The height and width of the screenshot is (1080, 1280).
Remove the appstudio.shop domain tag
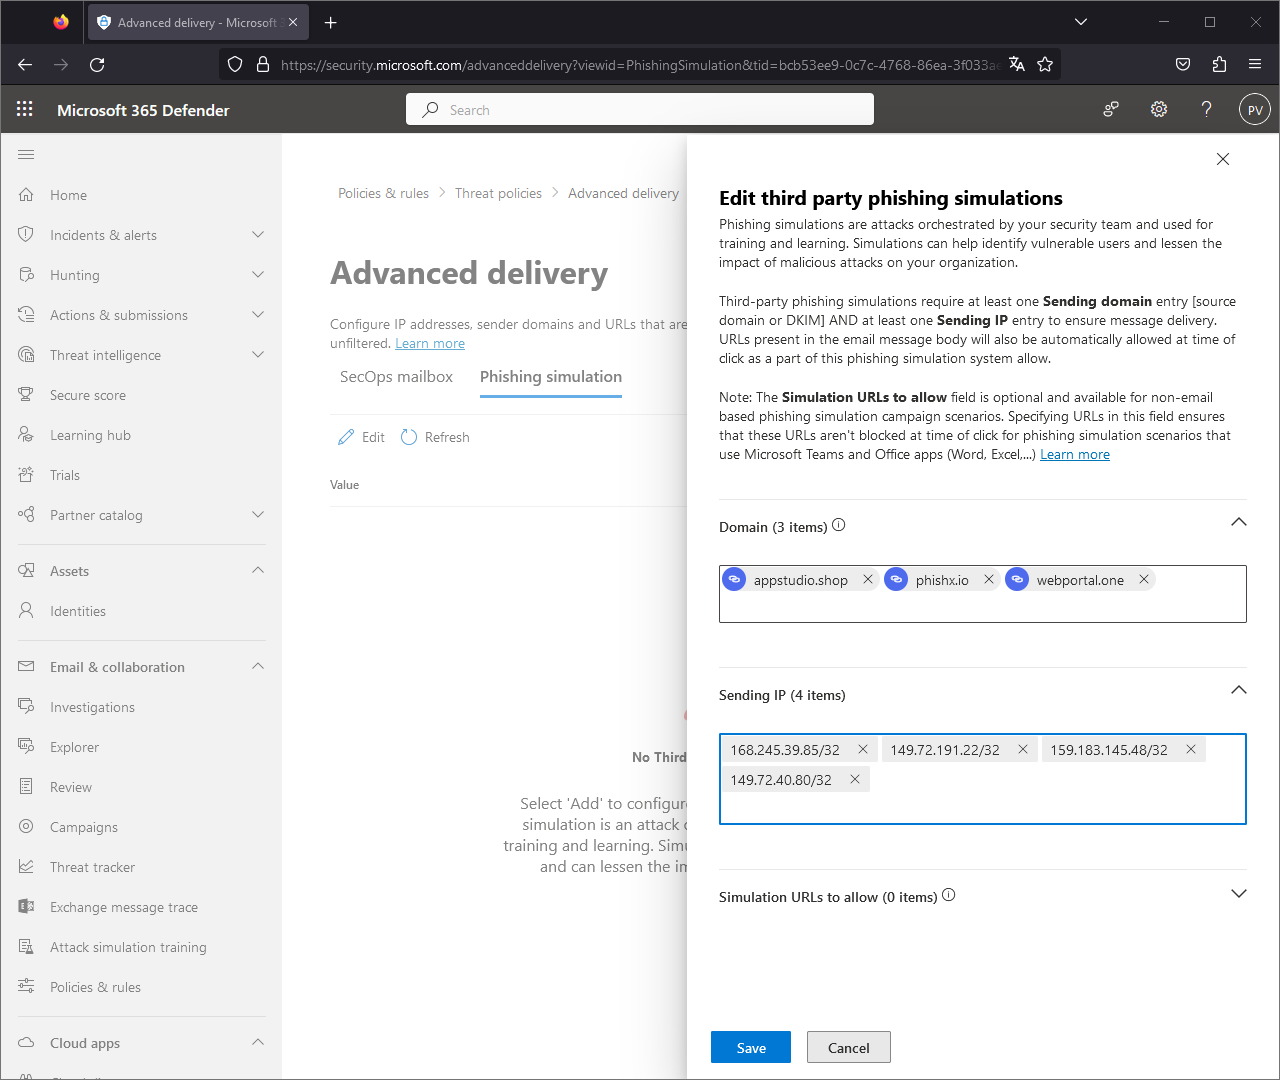click(x=868, y=579)
